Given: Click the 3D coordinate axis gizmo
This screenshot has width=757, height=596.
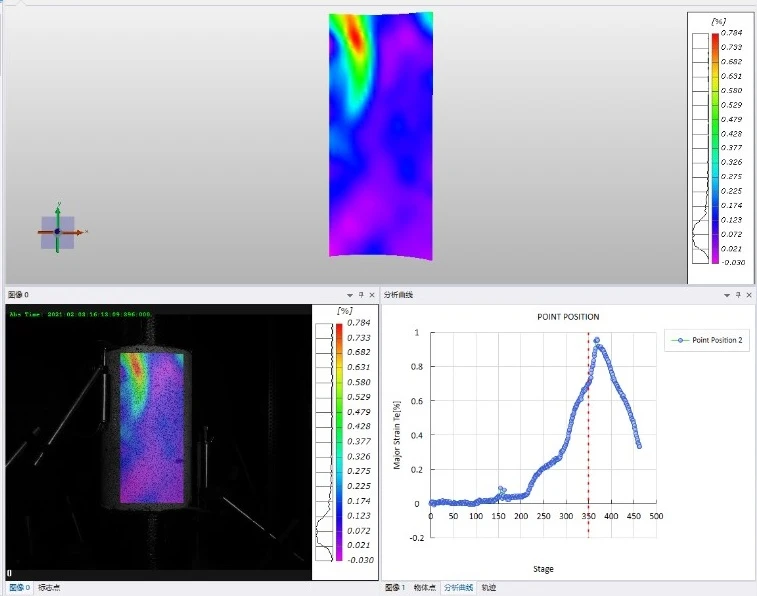Looking at the screenshot, I should 57,231.
